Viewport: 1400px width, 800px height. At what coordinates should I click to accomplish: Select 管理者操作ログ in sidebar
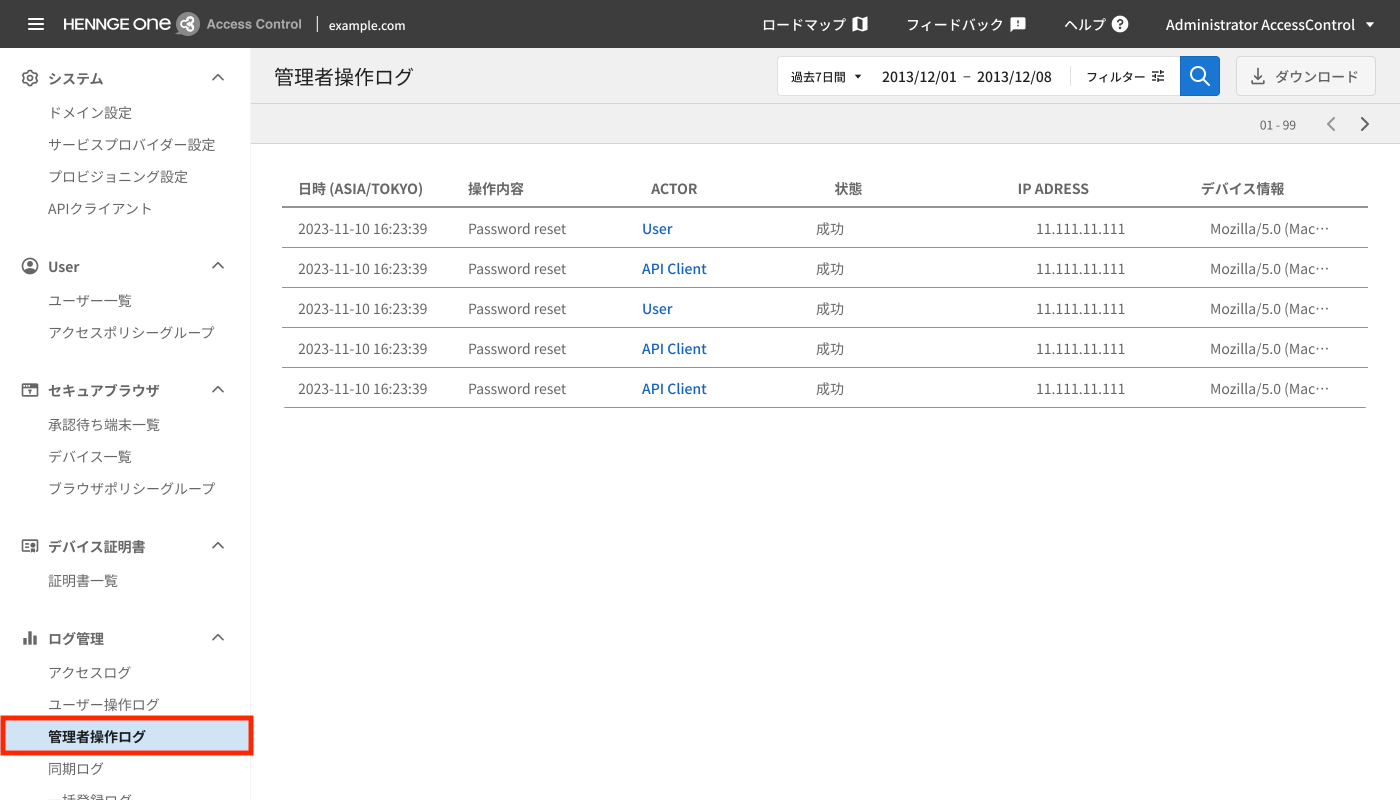(126, 736)
